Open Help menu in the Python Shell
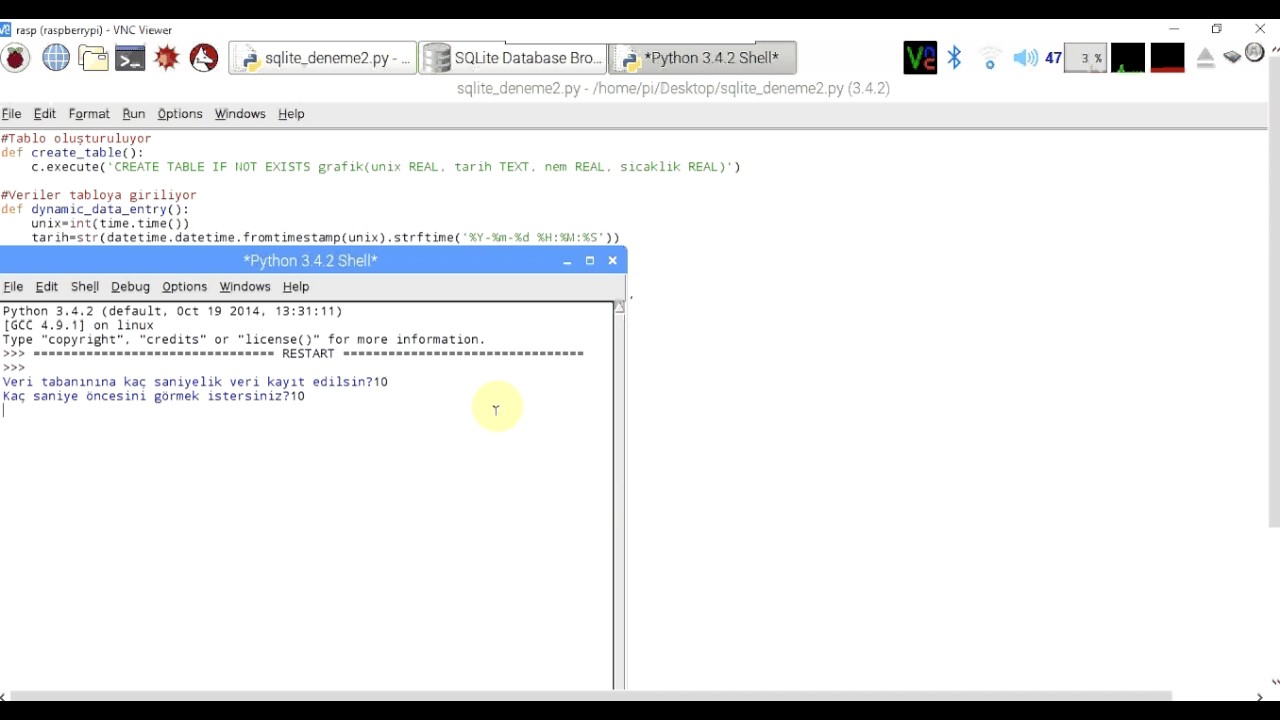 point(296,287)
